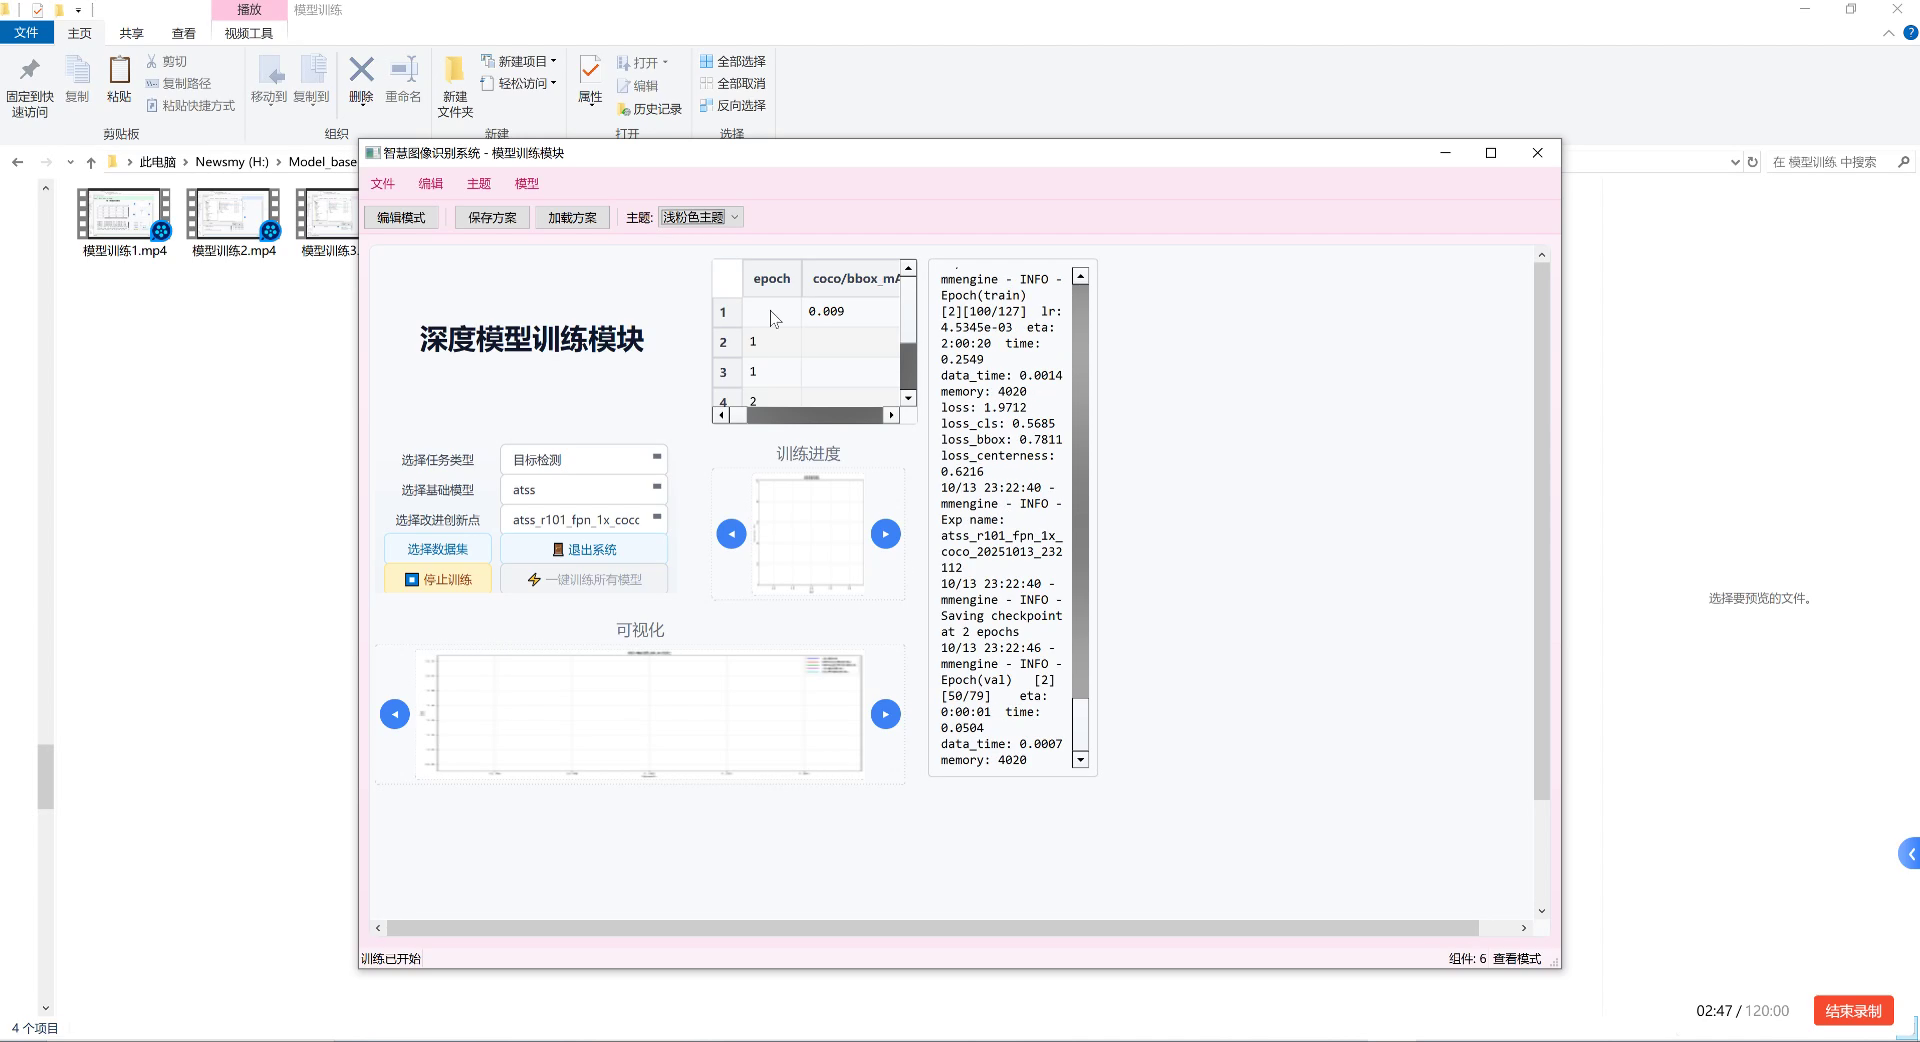Viewport: 1920px width, 1042px height.
Task: Click the 0.009 table cell
Action: pos(851,312)
